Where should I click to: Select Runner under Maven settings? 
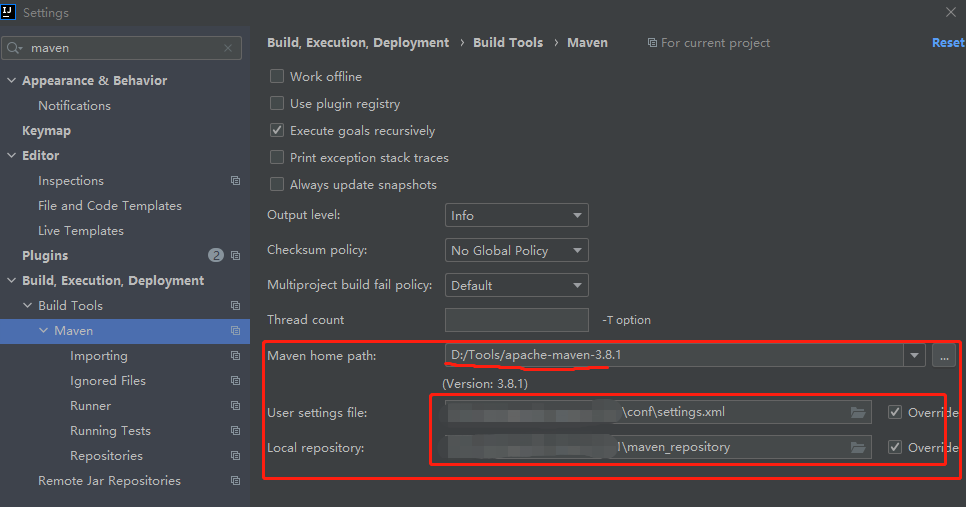pos(90,406)
